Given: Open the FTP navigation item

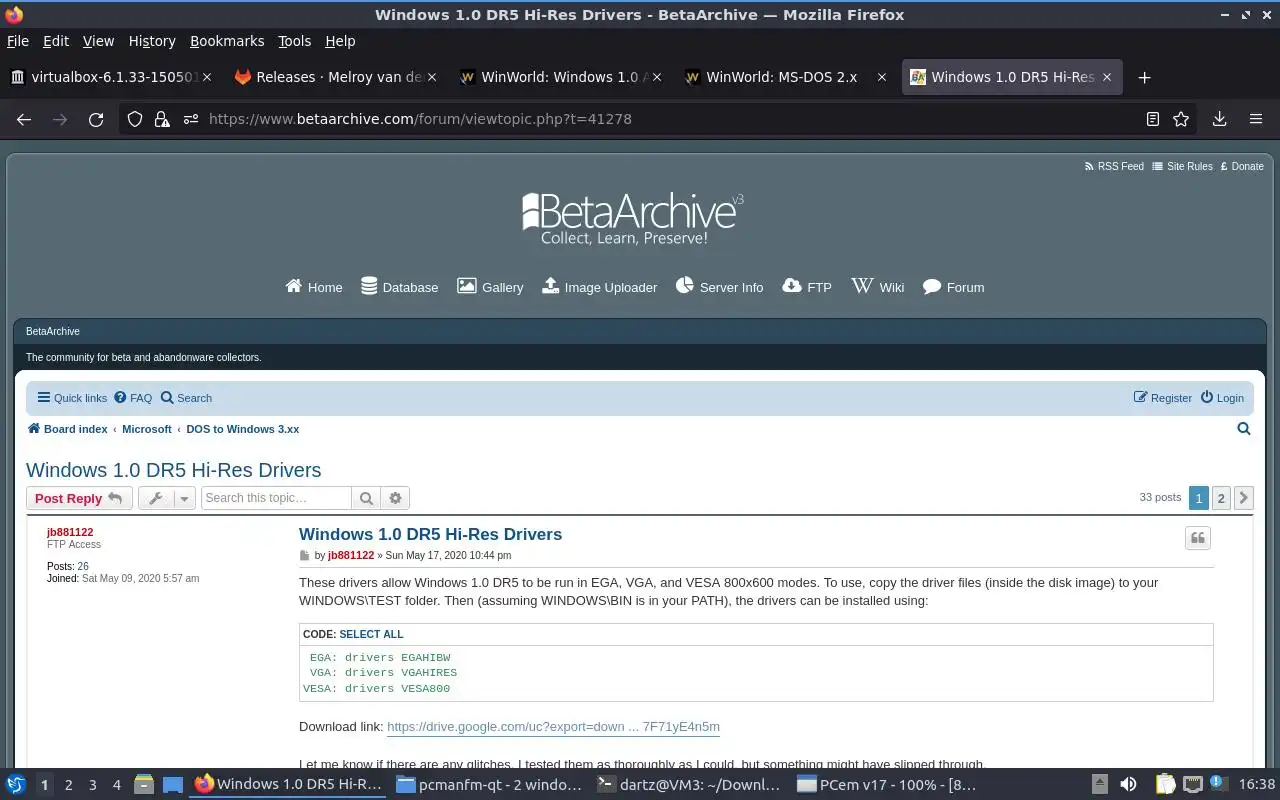Looking at the screenshot, I should click(807, 287).
